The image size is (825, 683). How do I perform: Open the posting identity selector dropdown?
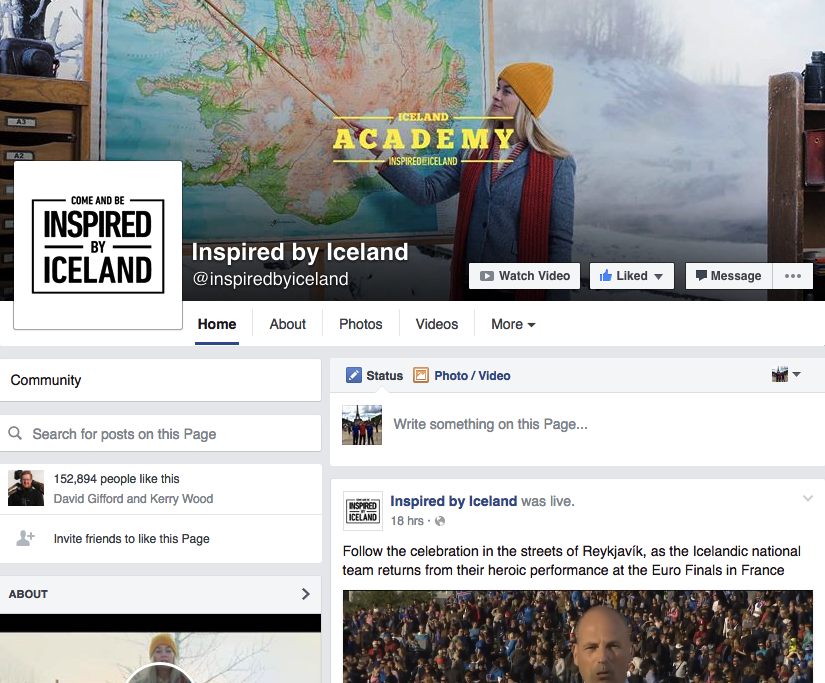[786, 374]
